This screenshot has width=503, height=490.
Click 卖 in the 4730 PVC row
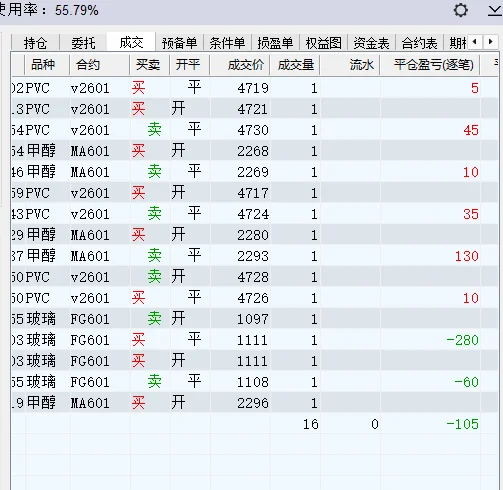point(154,130)
